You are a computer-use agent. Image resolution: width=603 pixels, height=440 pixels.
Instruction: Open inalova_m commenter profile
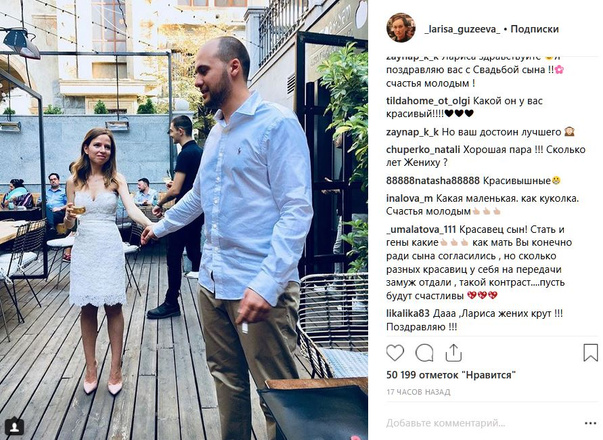click(x=410, y=198)
